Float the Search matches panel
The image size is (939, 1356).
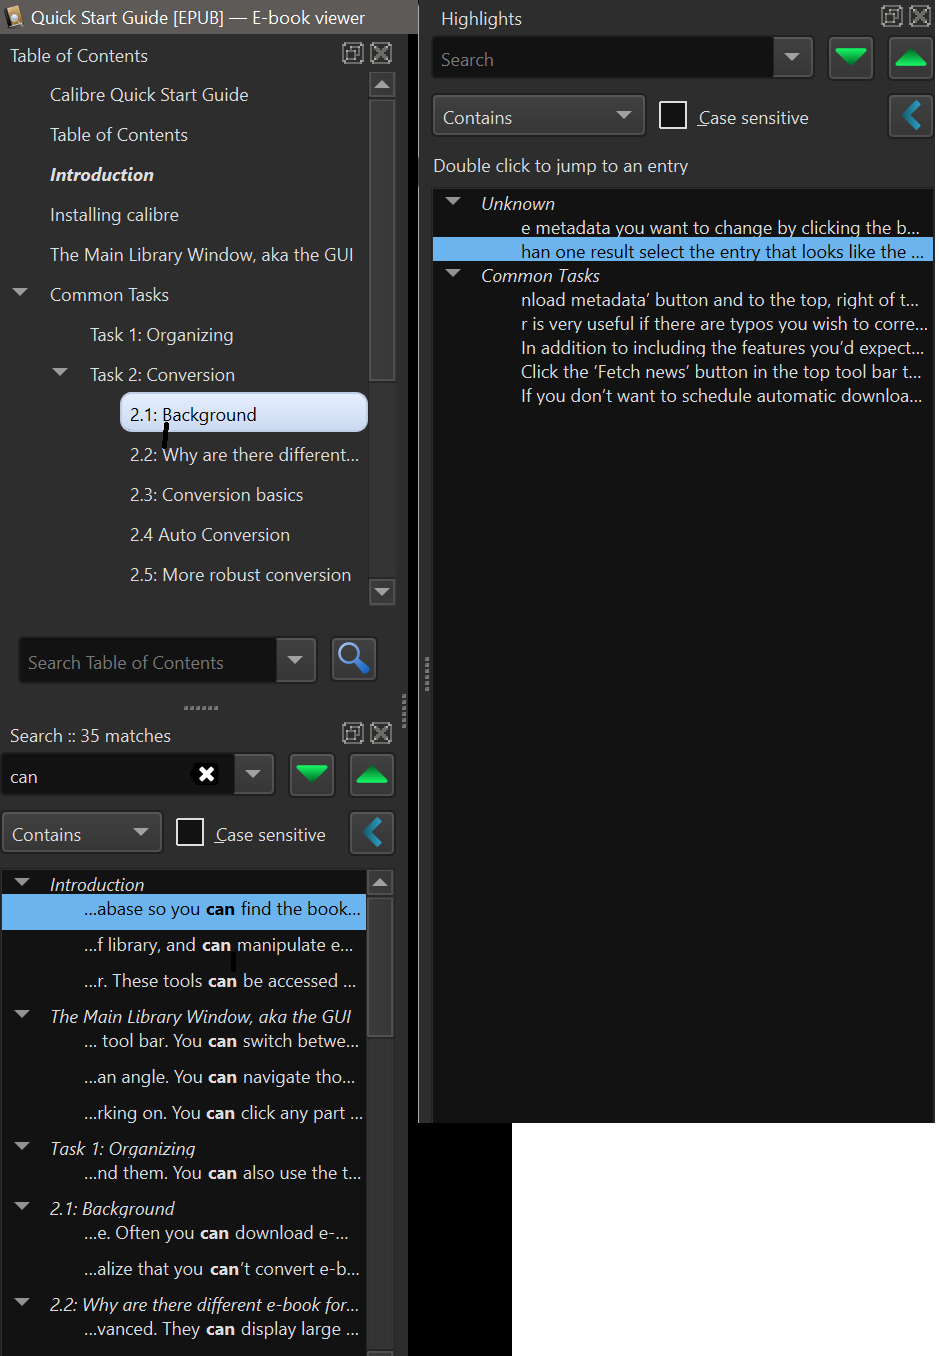point(353,733)
